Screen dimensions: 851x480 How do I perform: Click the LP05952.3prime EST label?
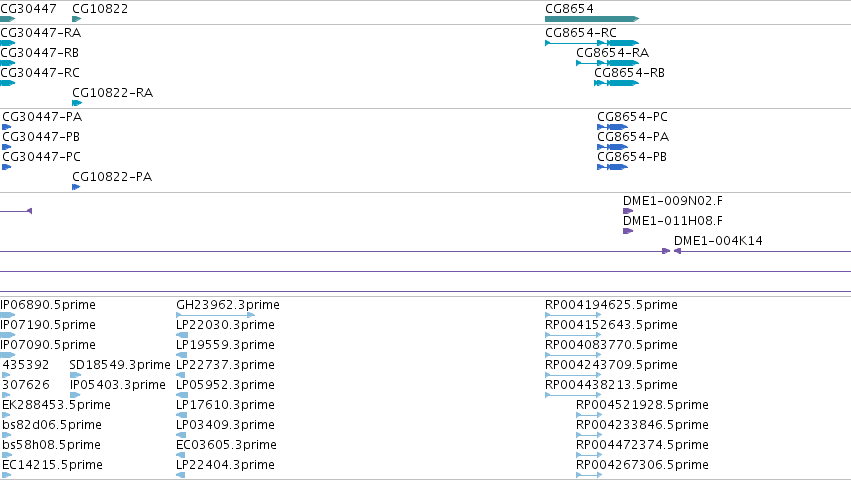click(225, 385)
